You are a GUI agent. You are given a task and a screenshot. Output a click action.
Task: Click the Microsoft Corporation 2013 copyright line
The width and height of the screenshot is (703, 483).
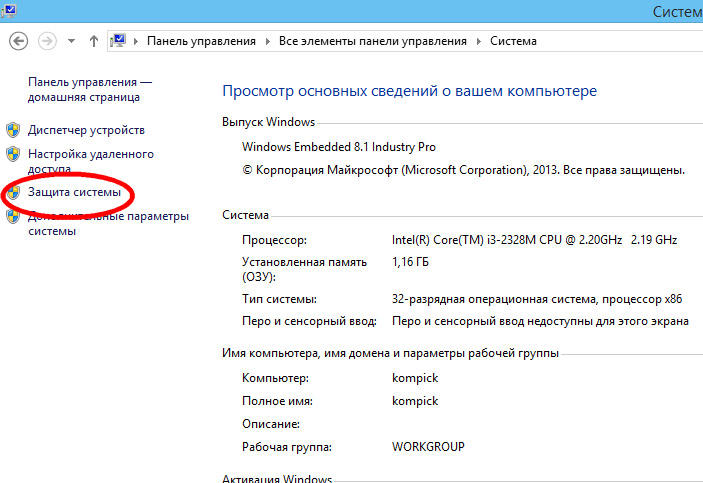[464, 170]
